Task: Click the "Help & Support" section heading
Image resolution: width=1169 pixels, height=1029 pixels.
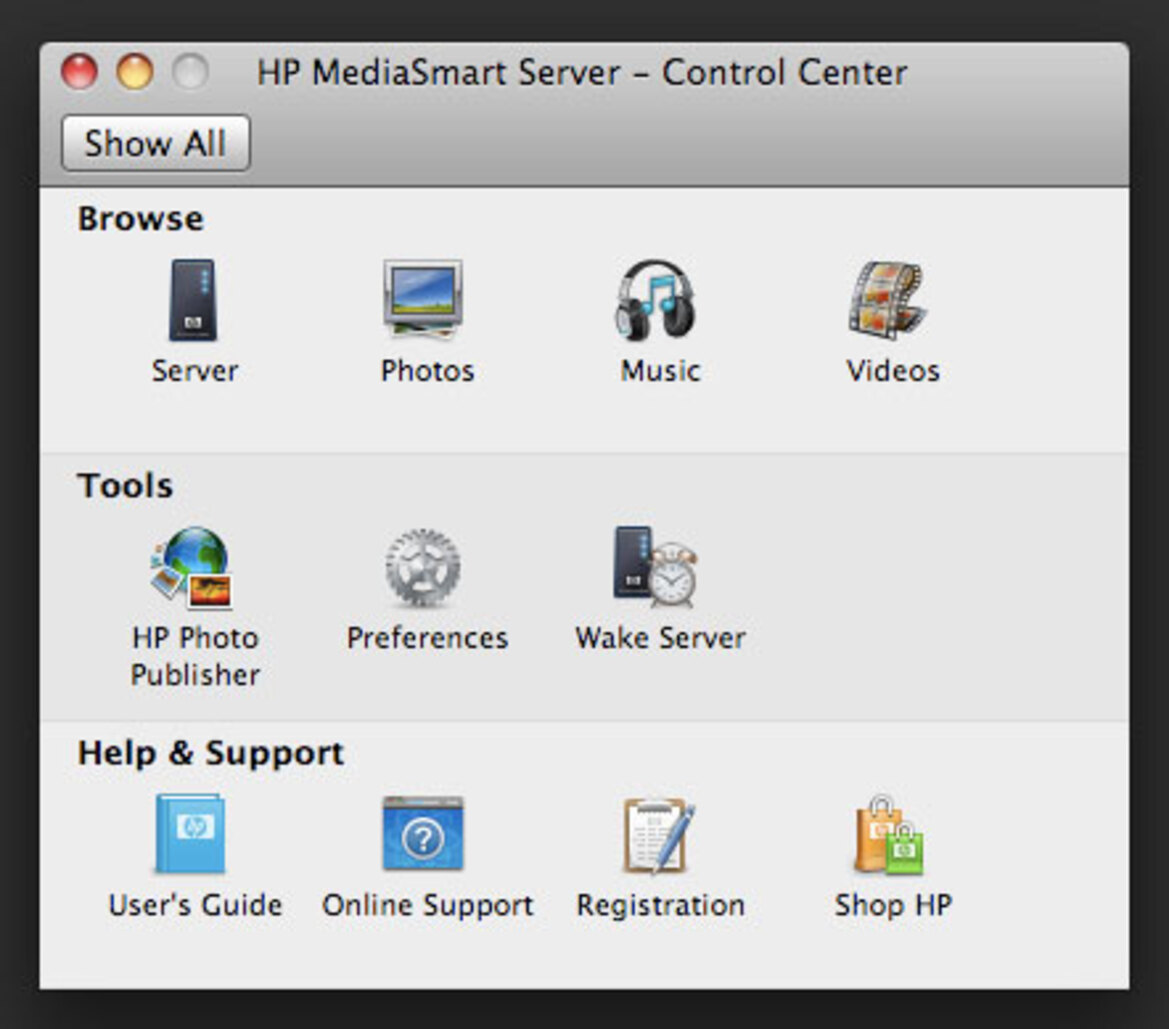Action: 211,752
